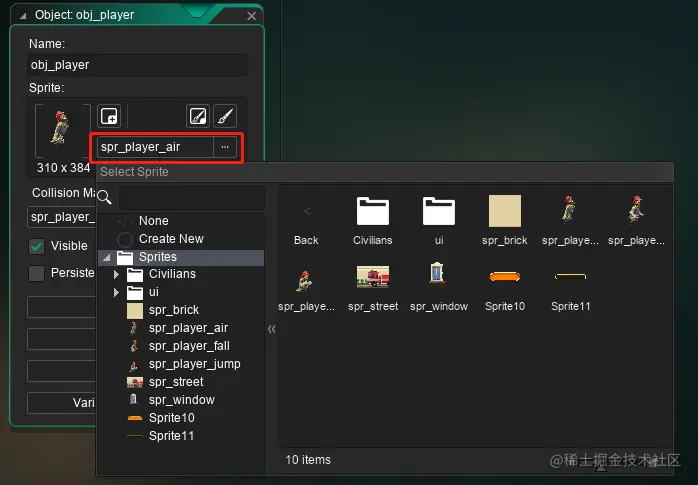This screenshot has height=485, width=698.
Task: Select Sprite11 in tree list
Action: pyautogui.click(x=181, y=436)
